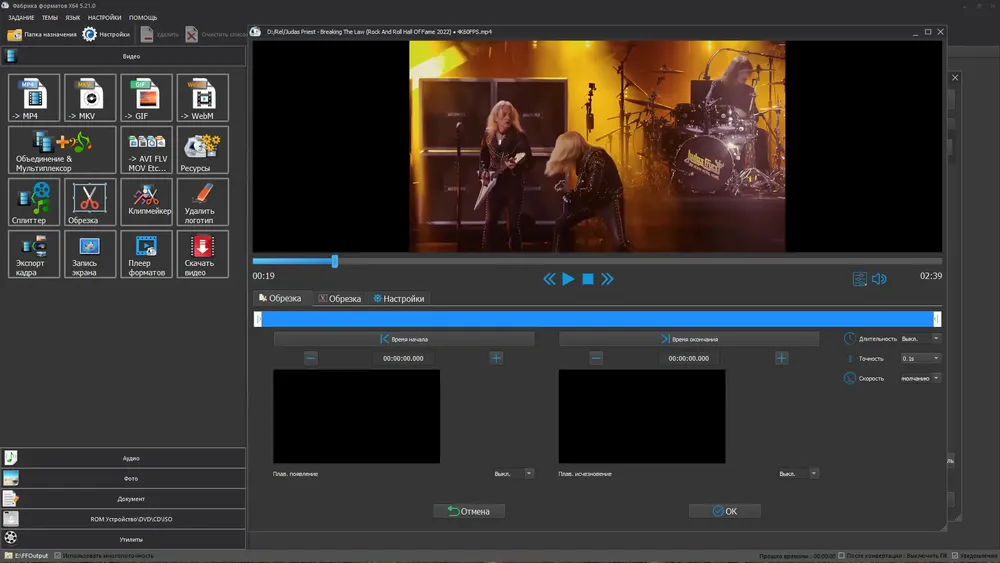Open the Скорость dropdown
Viewport: 1000px width, 563px height.
click(x=921, y=378)
